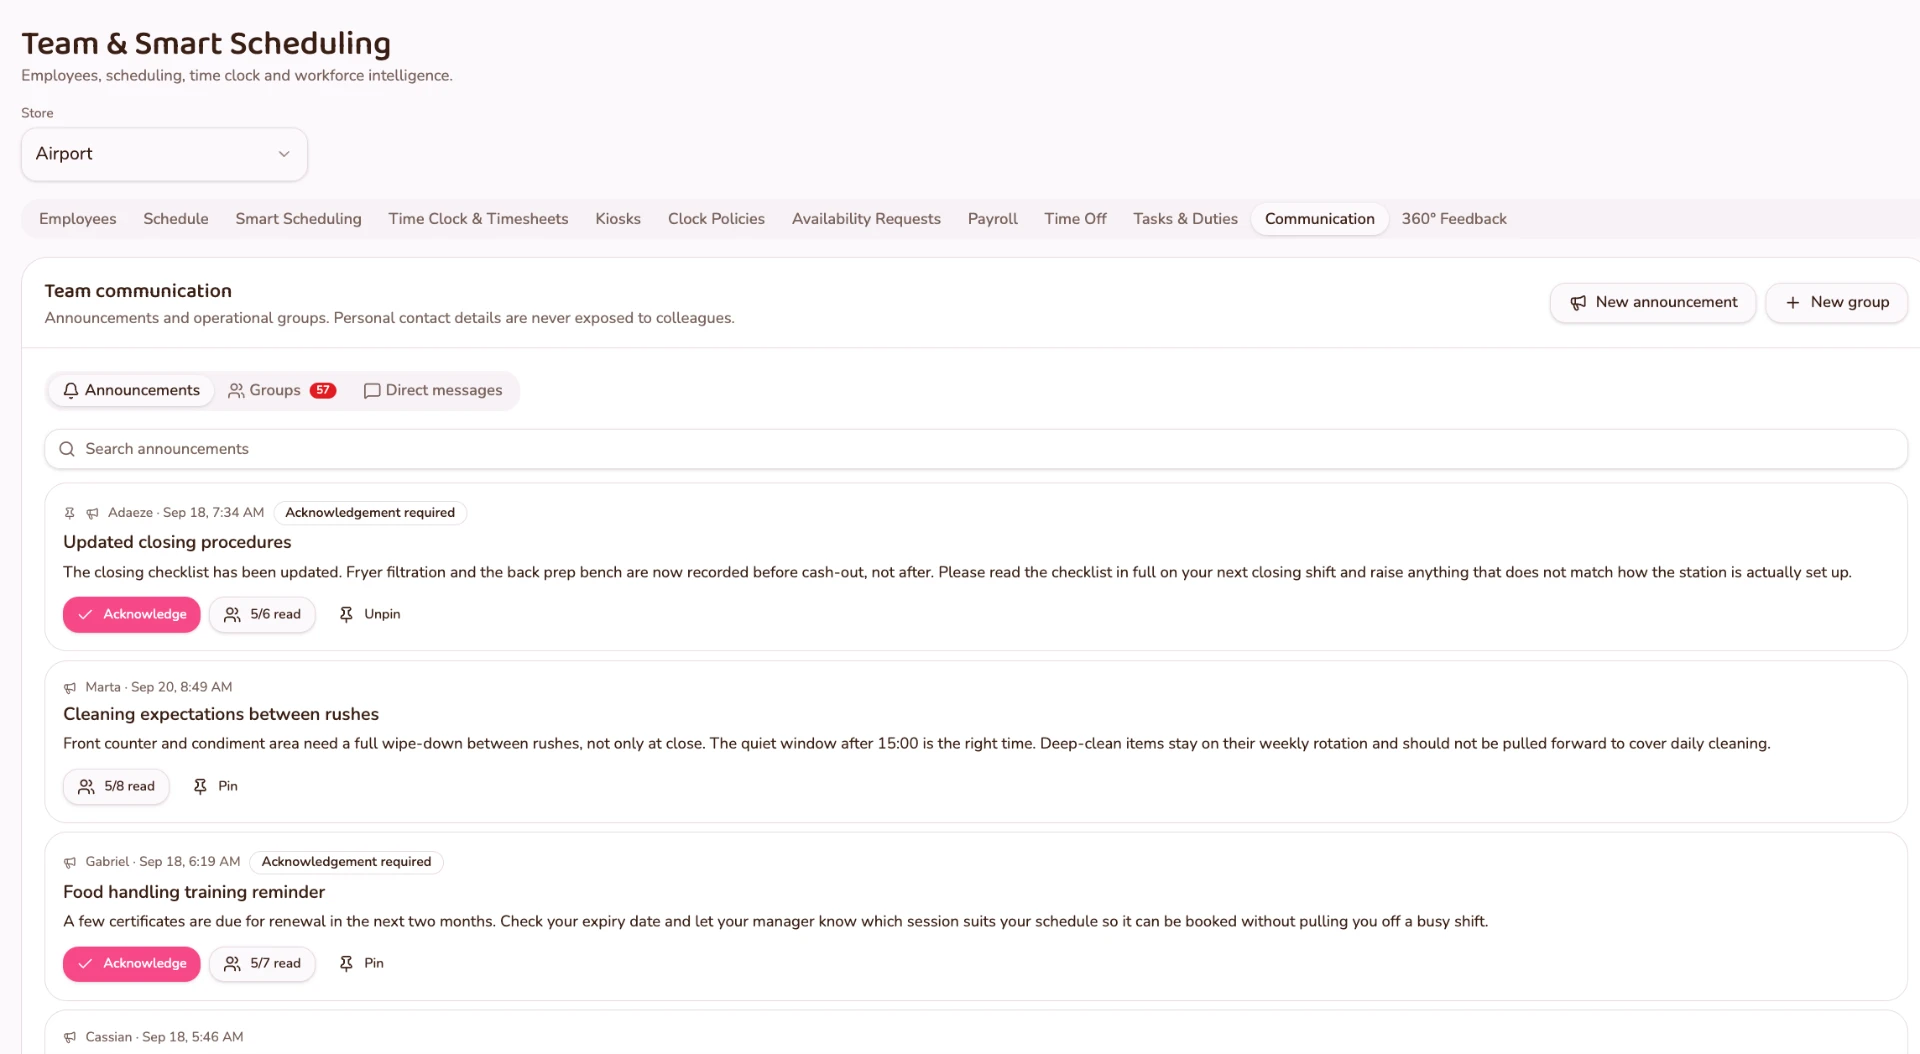Acknowledge the Food handling training reminder
1920x1054 pixels.
click(x=132, y=964)
